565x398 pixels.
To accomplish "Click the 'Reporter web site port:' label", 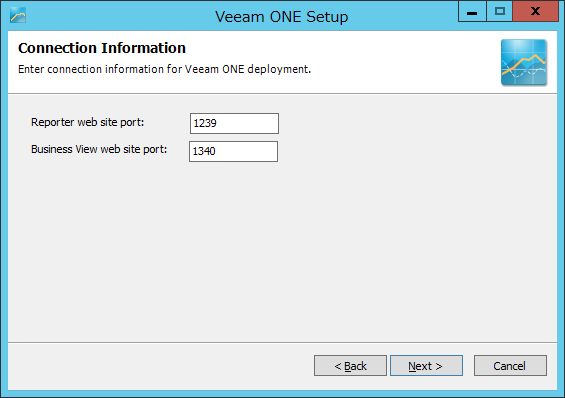I will tap(88, 122).
